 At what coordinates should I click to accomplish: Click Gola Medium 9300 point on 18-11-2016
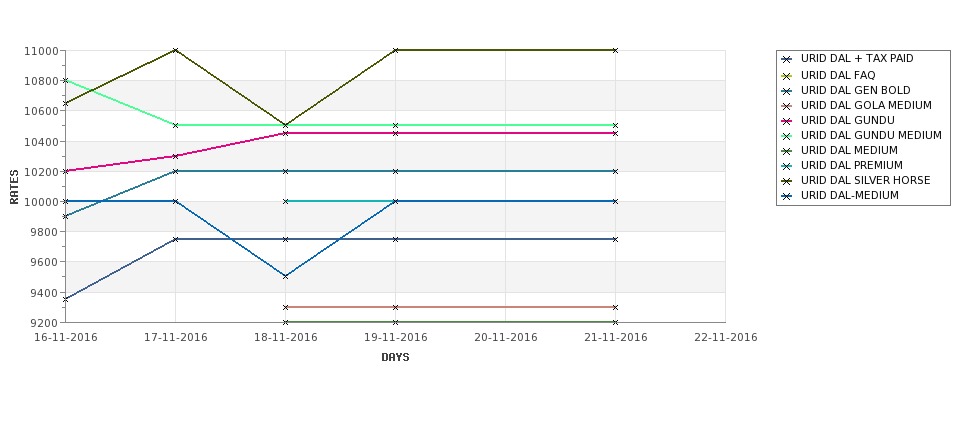pos(285,307)
